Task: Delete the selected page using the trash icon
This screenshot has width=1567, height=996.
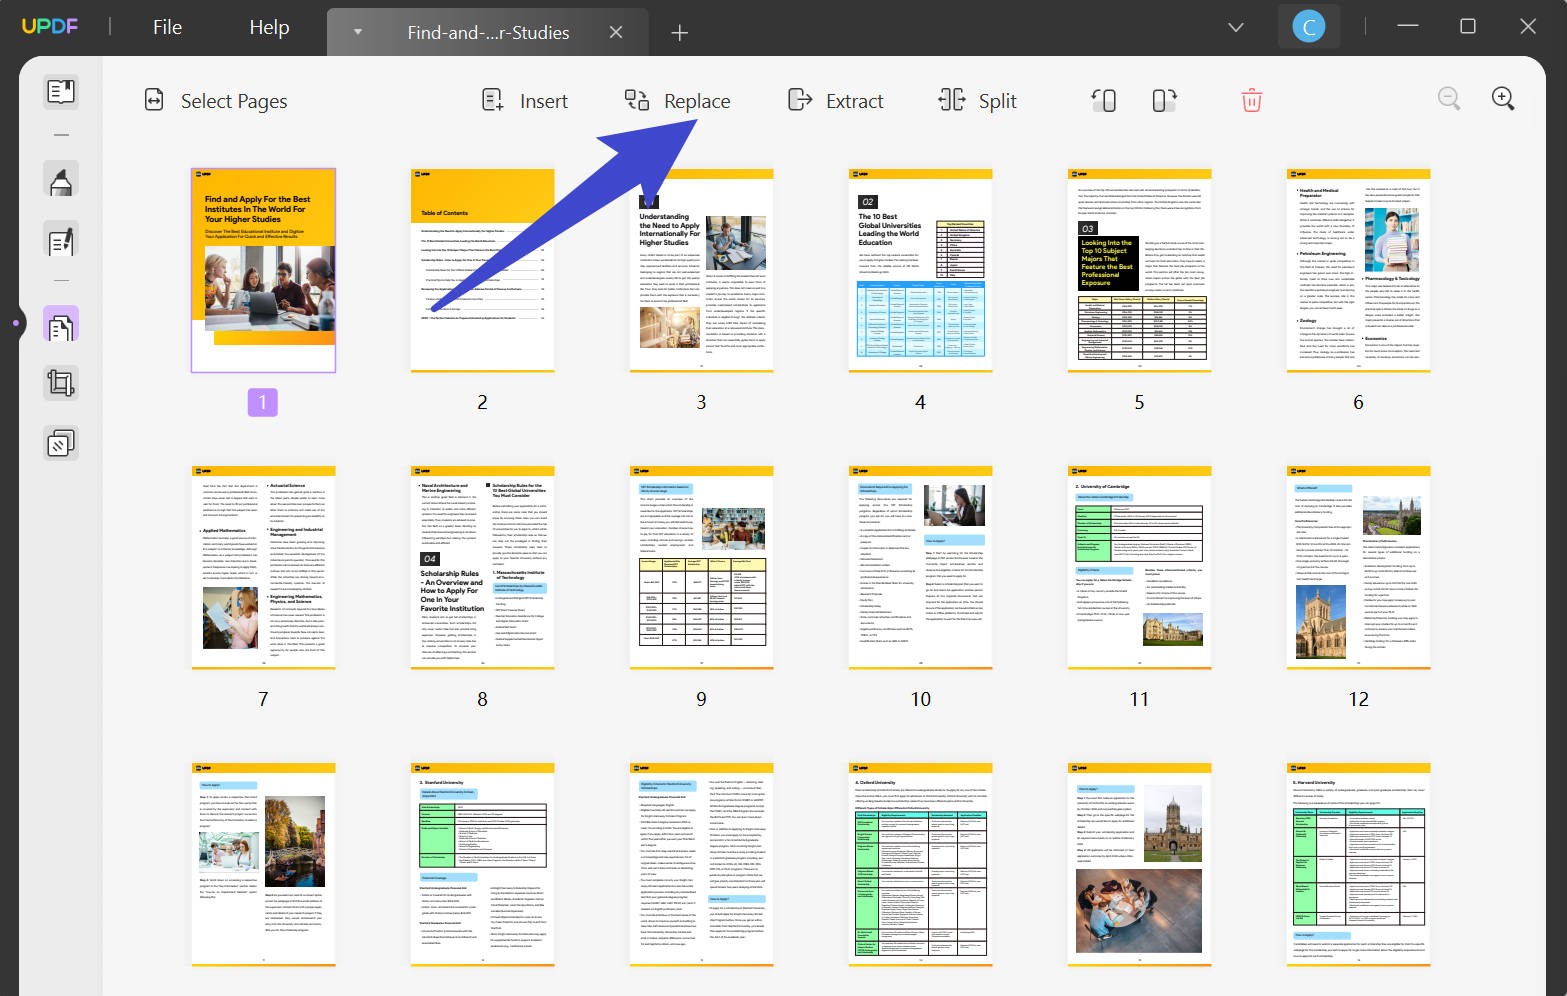Action: (x=1251, y=100)
